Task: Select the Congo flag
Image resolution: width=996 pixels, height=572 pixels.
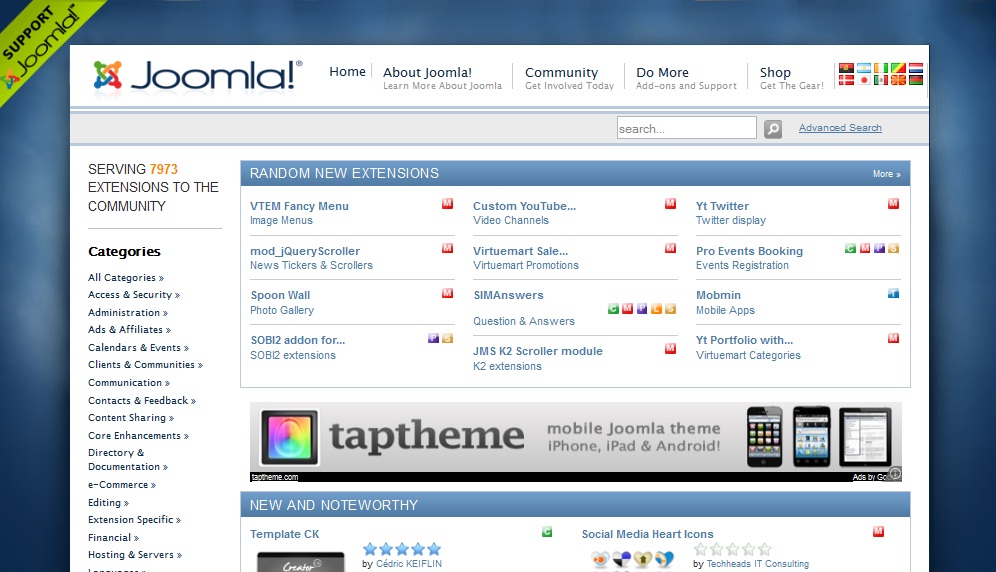Action: click(898, 68)
